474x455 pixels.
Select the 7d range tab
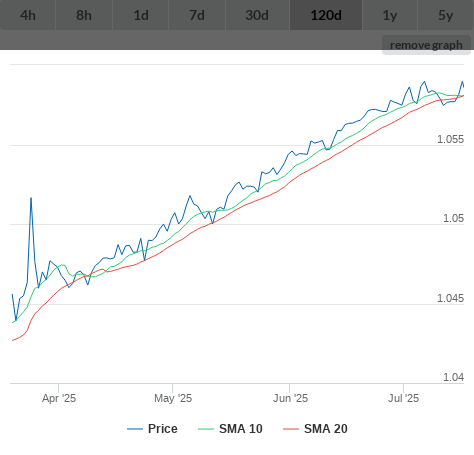197,15
